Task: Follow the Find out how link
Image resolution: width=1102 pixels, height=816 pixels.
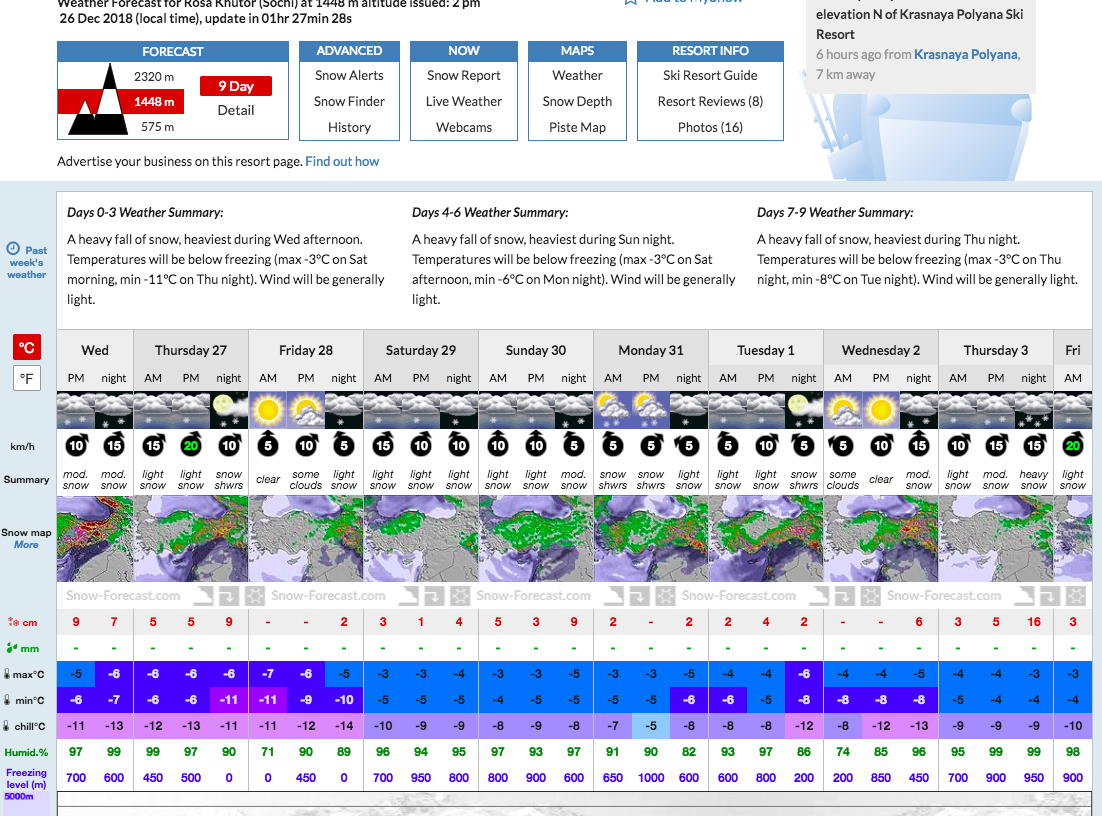Action: 342,161
